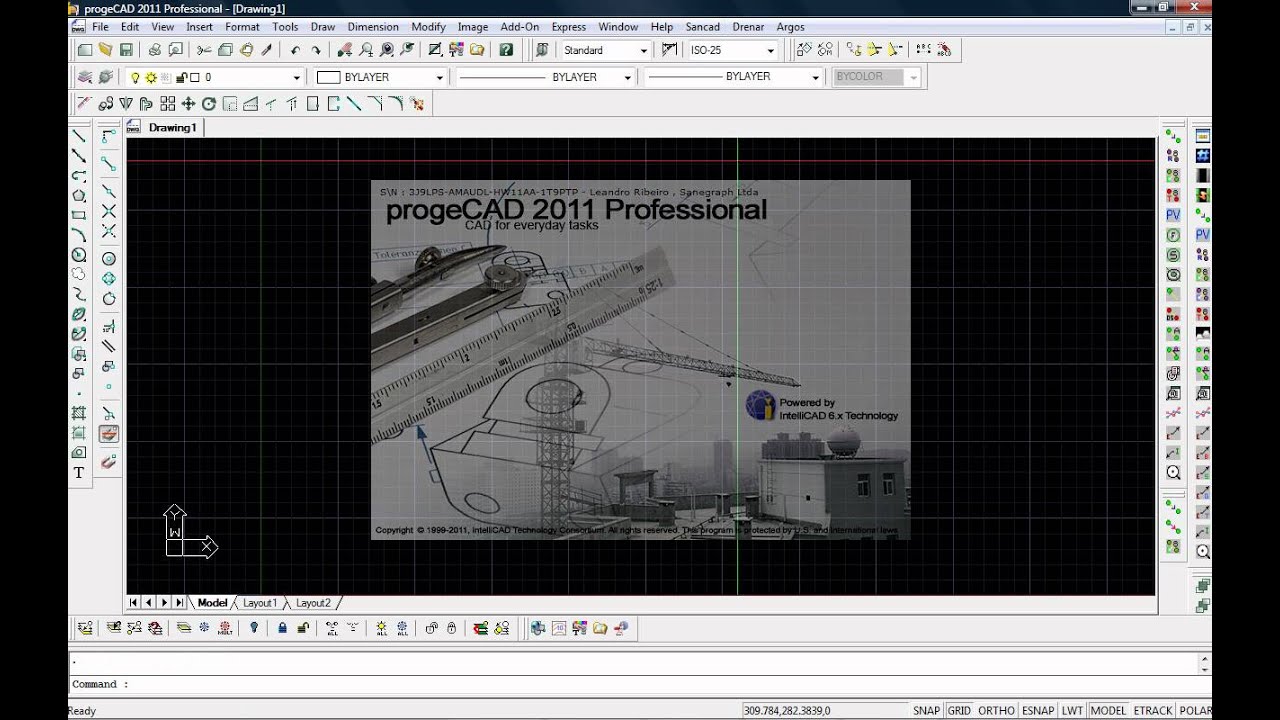Image resolution: width=1280 pixels, height=720 pixels.
Task: Select the Line tool in draw toolbar
Action: coord(79,136)
